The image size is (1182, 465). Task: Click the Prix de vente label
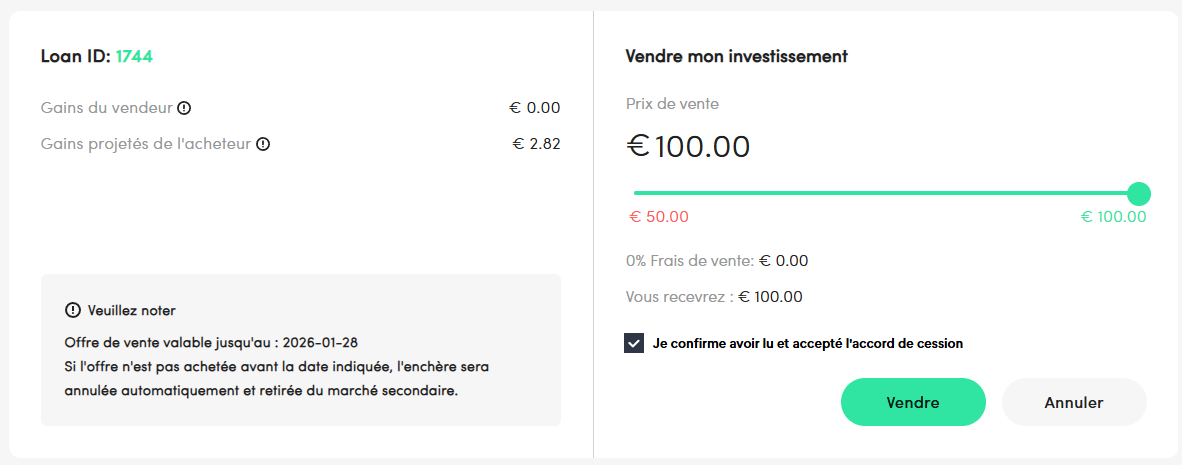coord(672,103)
